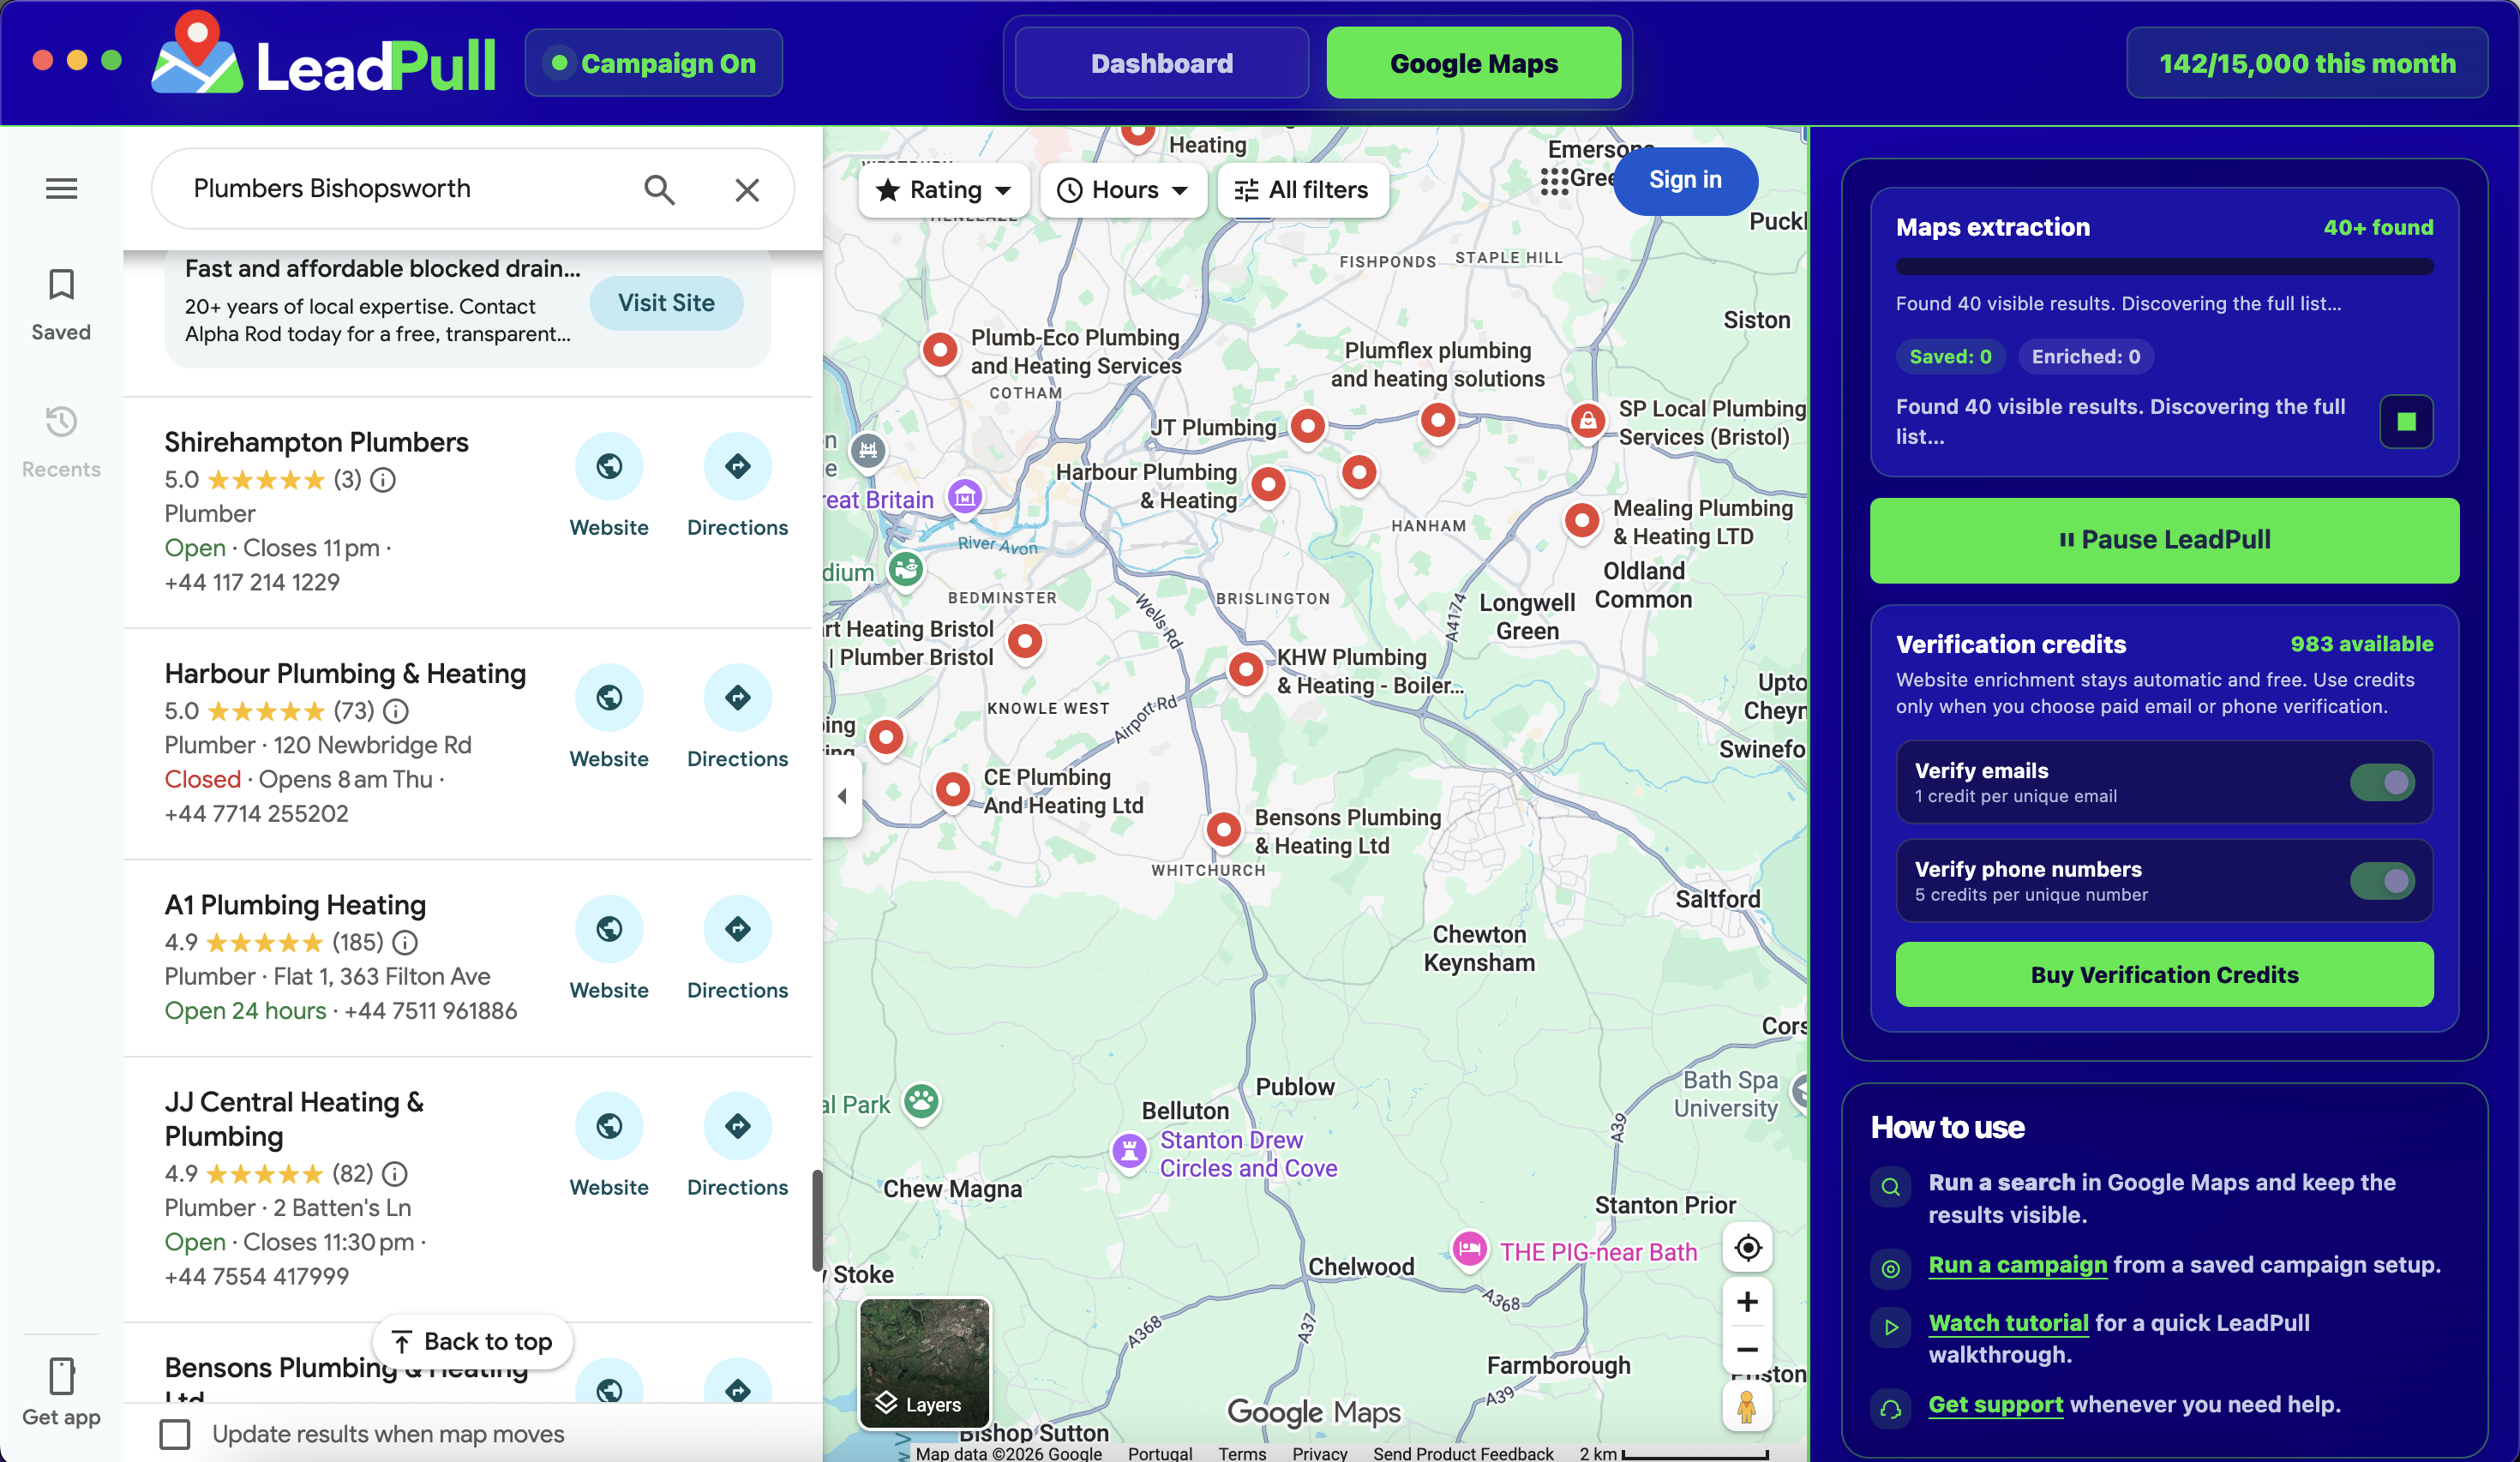
Task: Collapse the side panel arrow
Action: [x=842, y=796]
